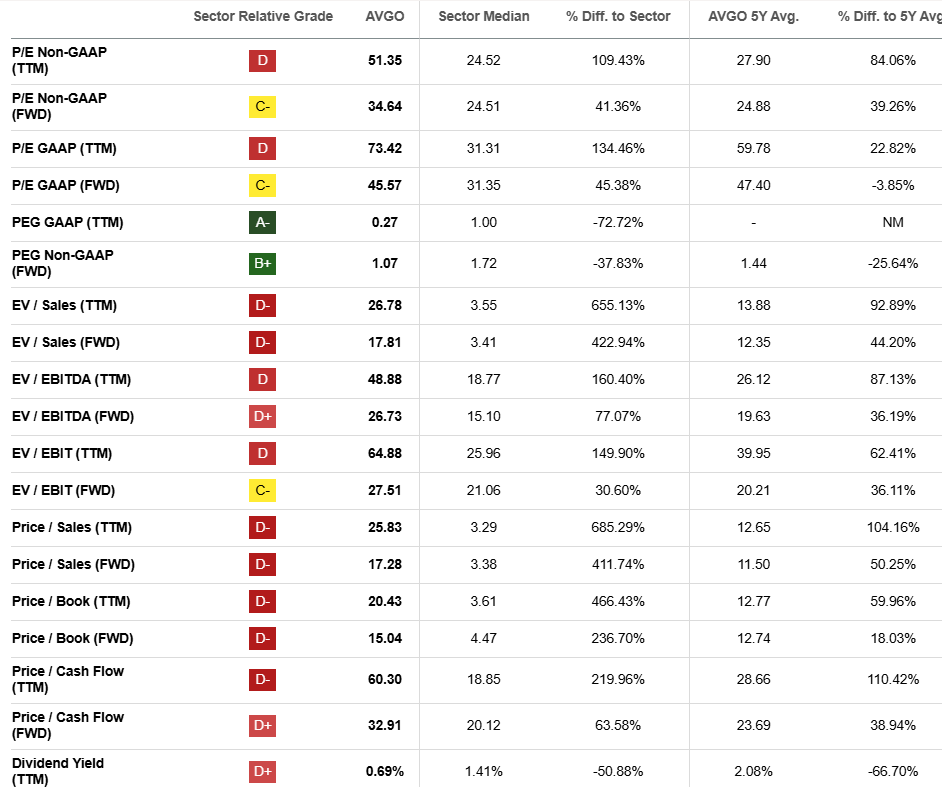The image size is (942, 787).
Task: Select the Sector Median column header
Action: (x=484, y=16)
